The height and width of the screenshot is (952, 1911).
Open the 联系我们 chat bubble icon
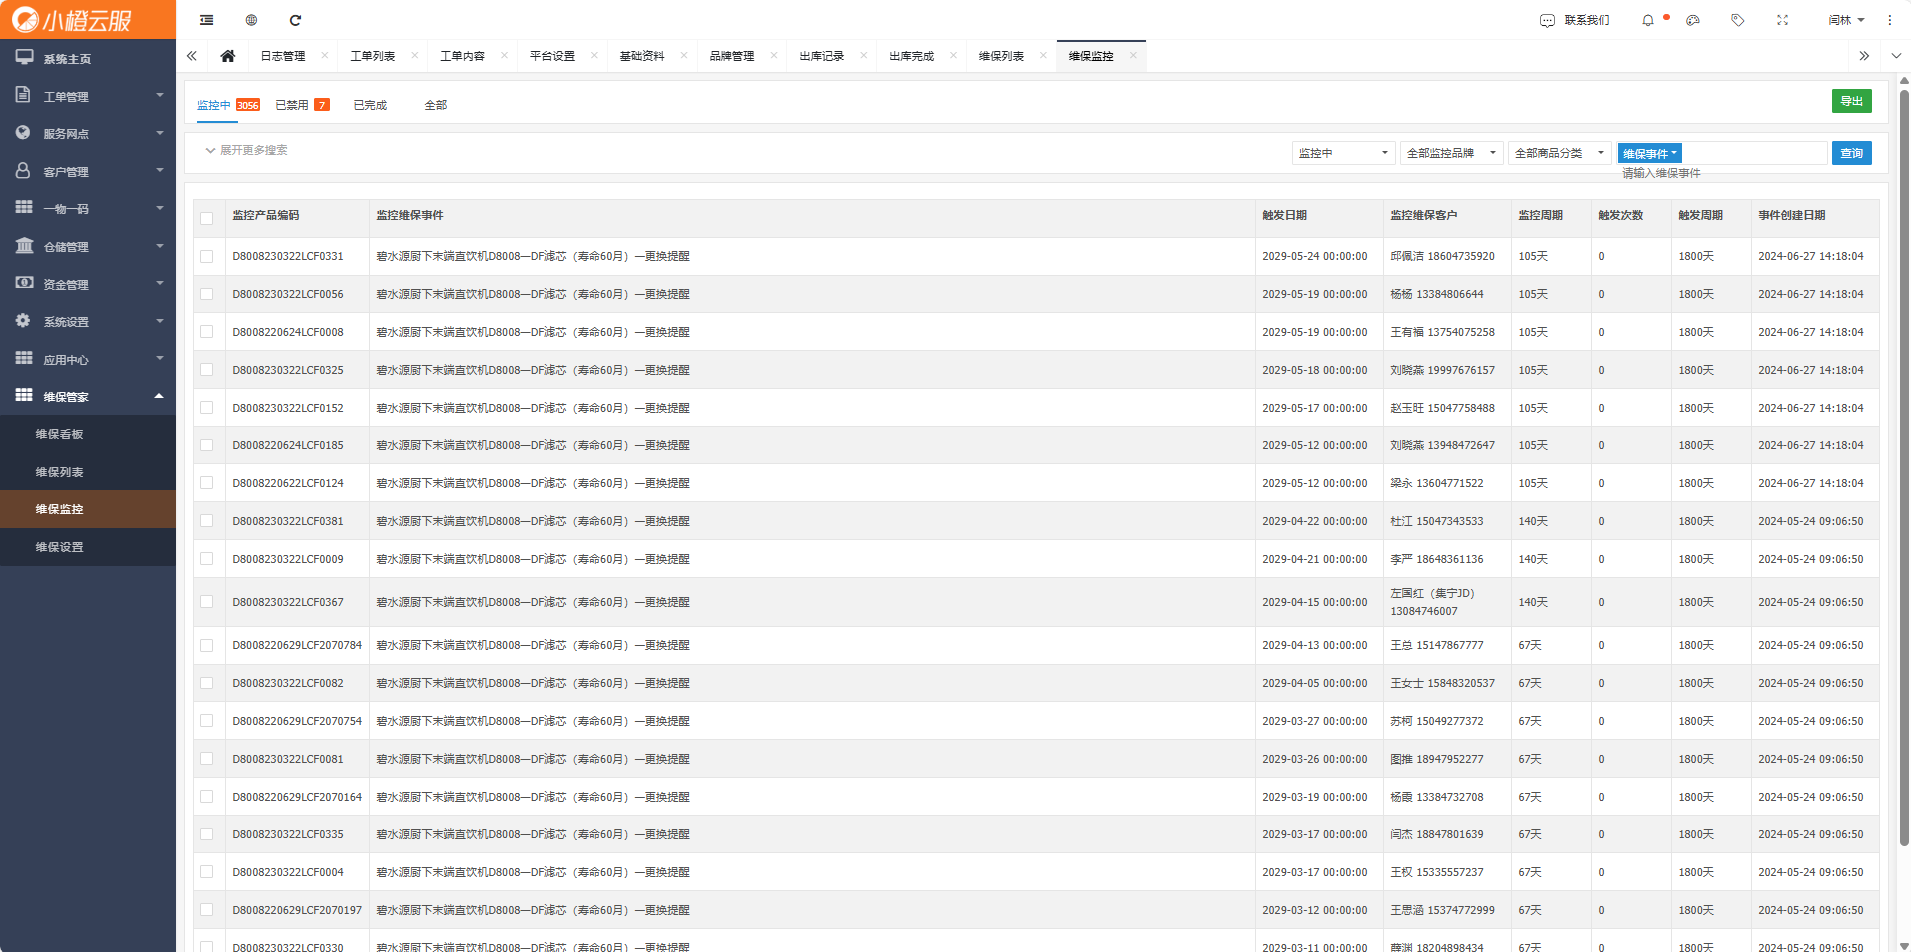click(1547, 20)
